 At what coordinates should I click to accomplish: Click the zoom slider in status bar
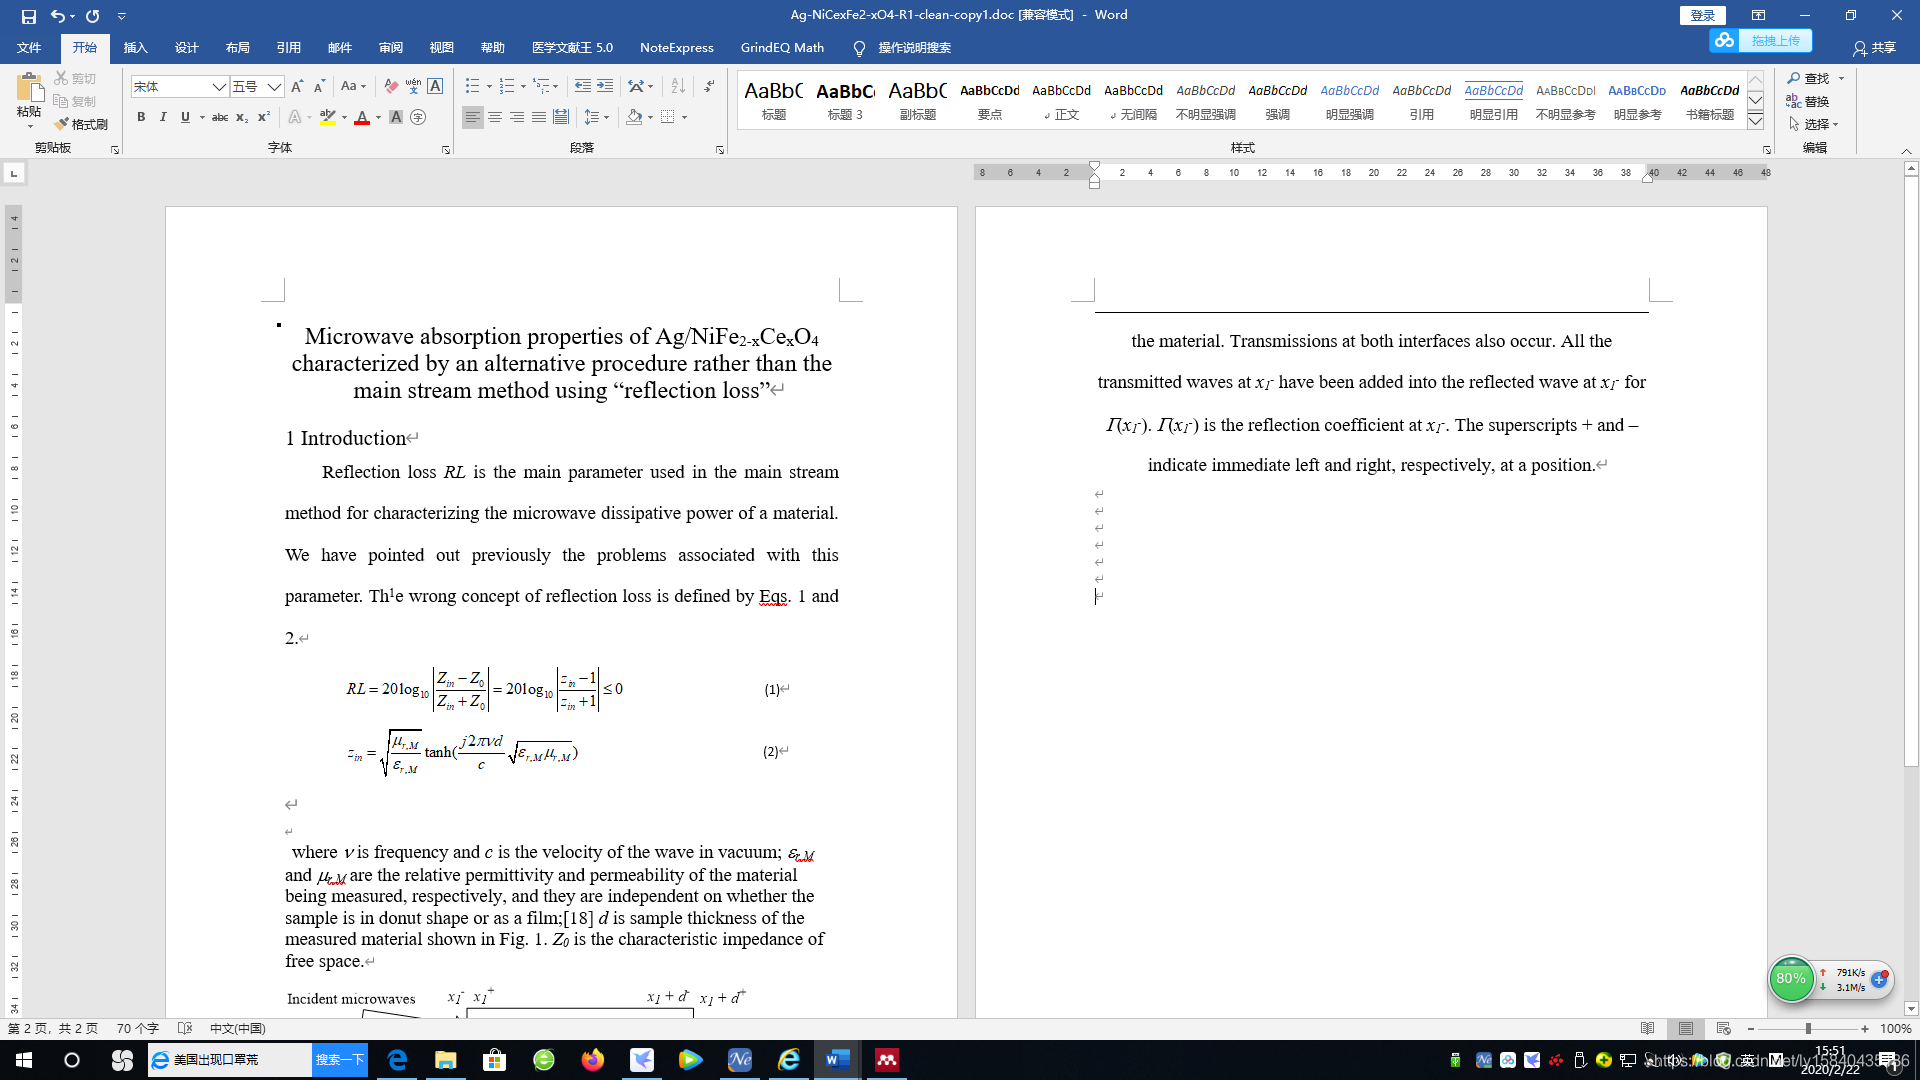pyautogui.click(x=1807, y=1028)
